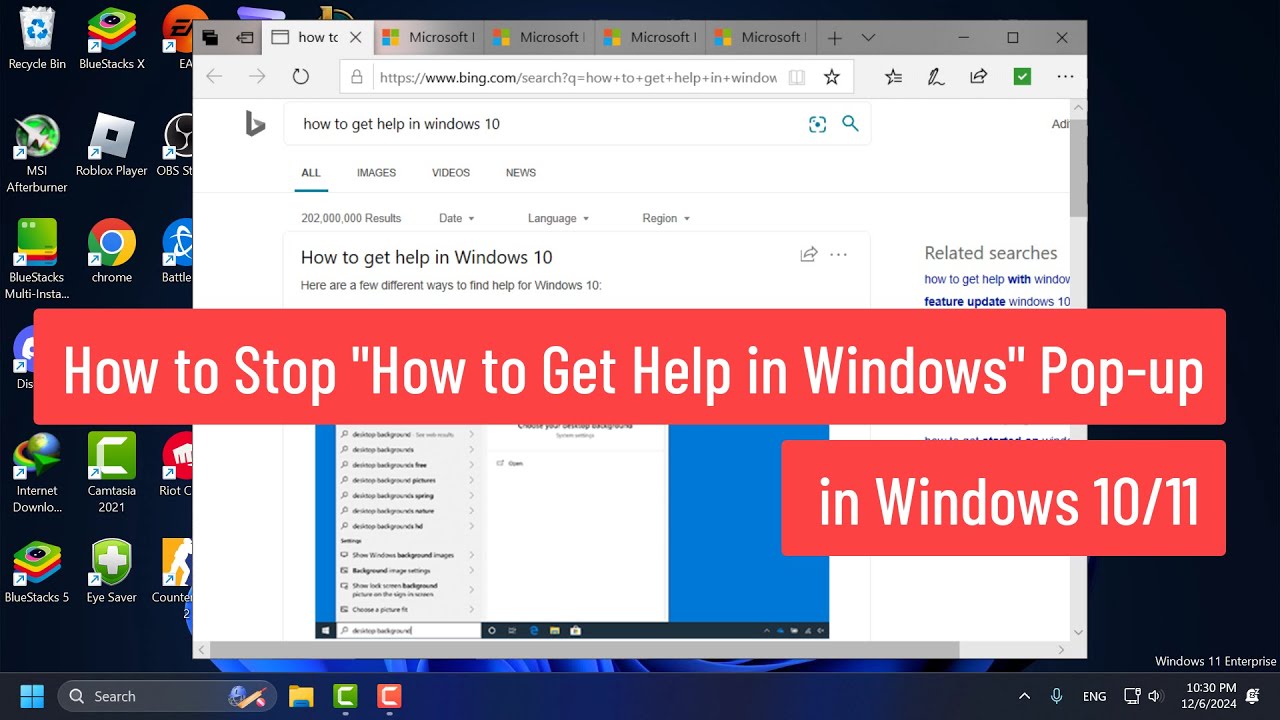
Task: Select the Eye Saver desktop shortcut
Action: 112,573
